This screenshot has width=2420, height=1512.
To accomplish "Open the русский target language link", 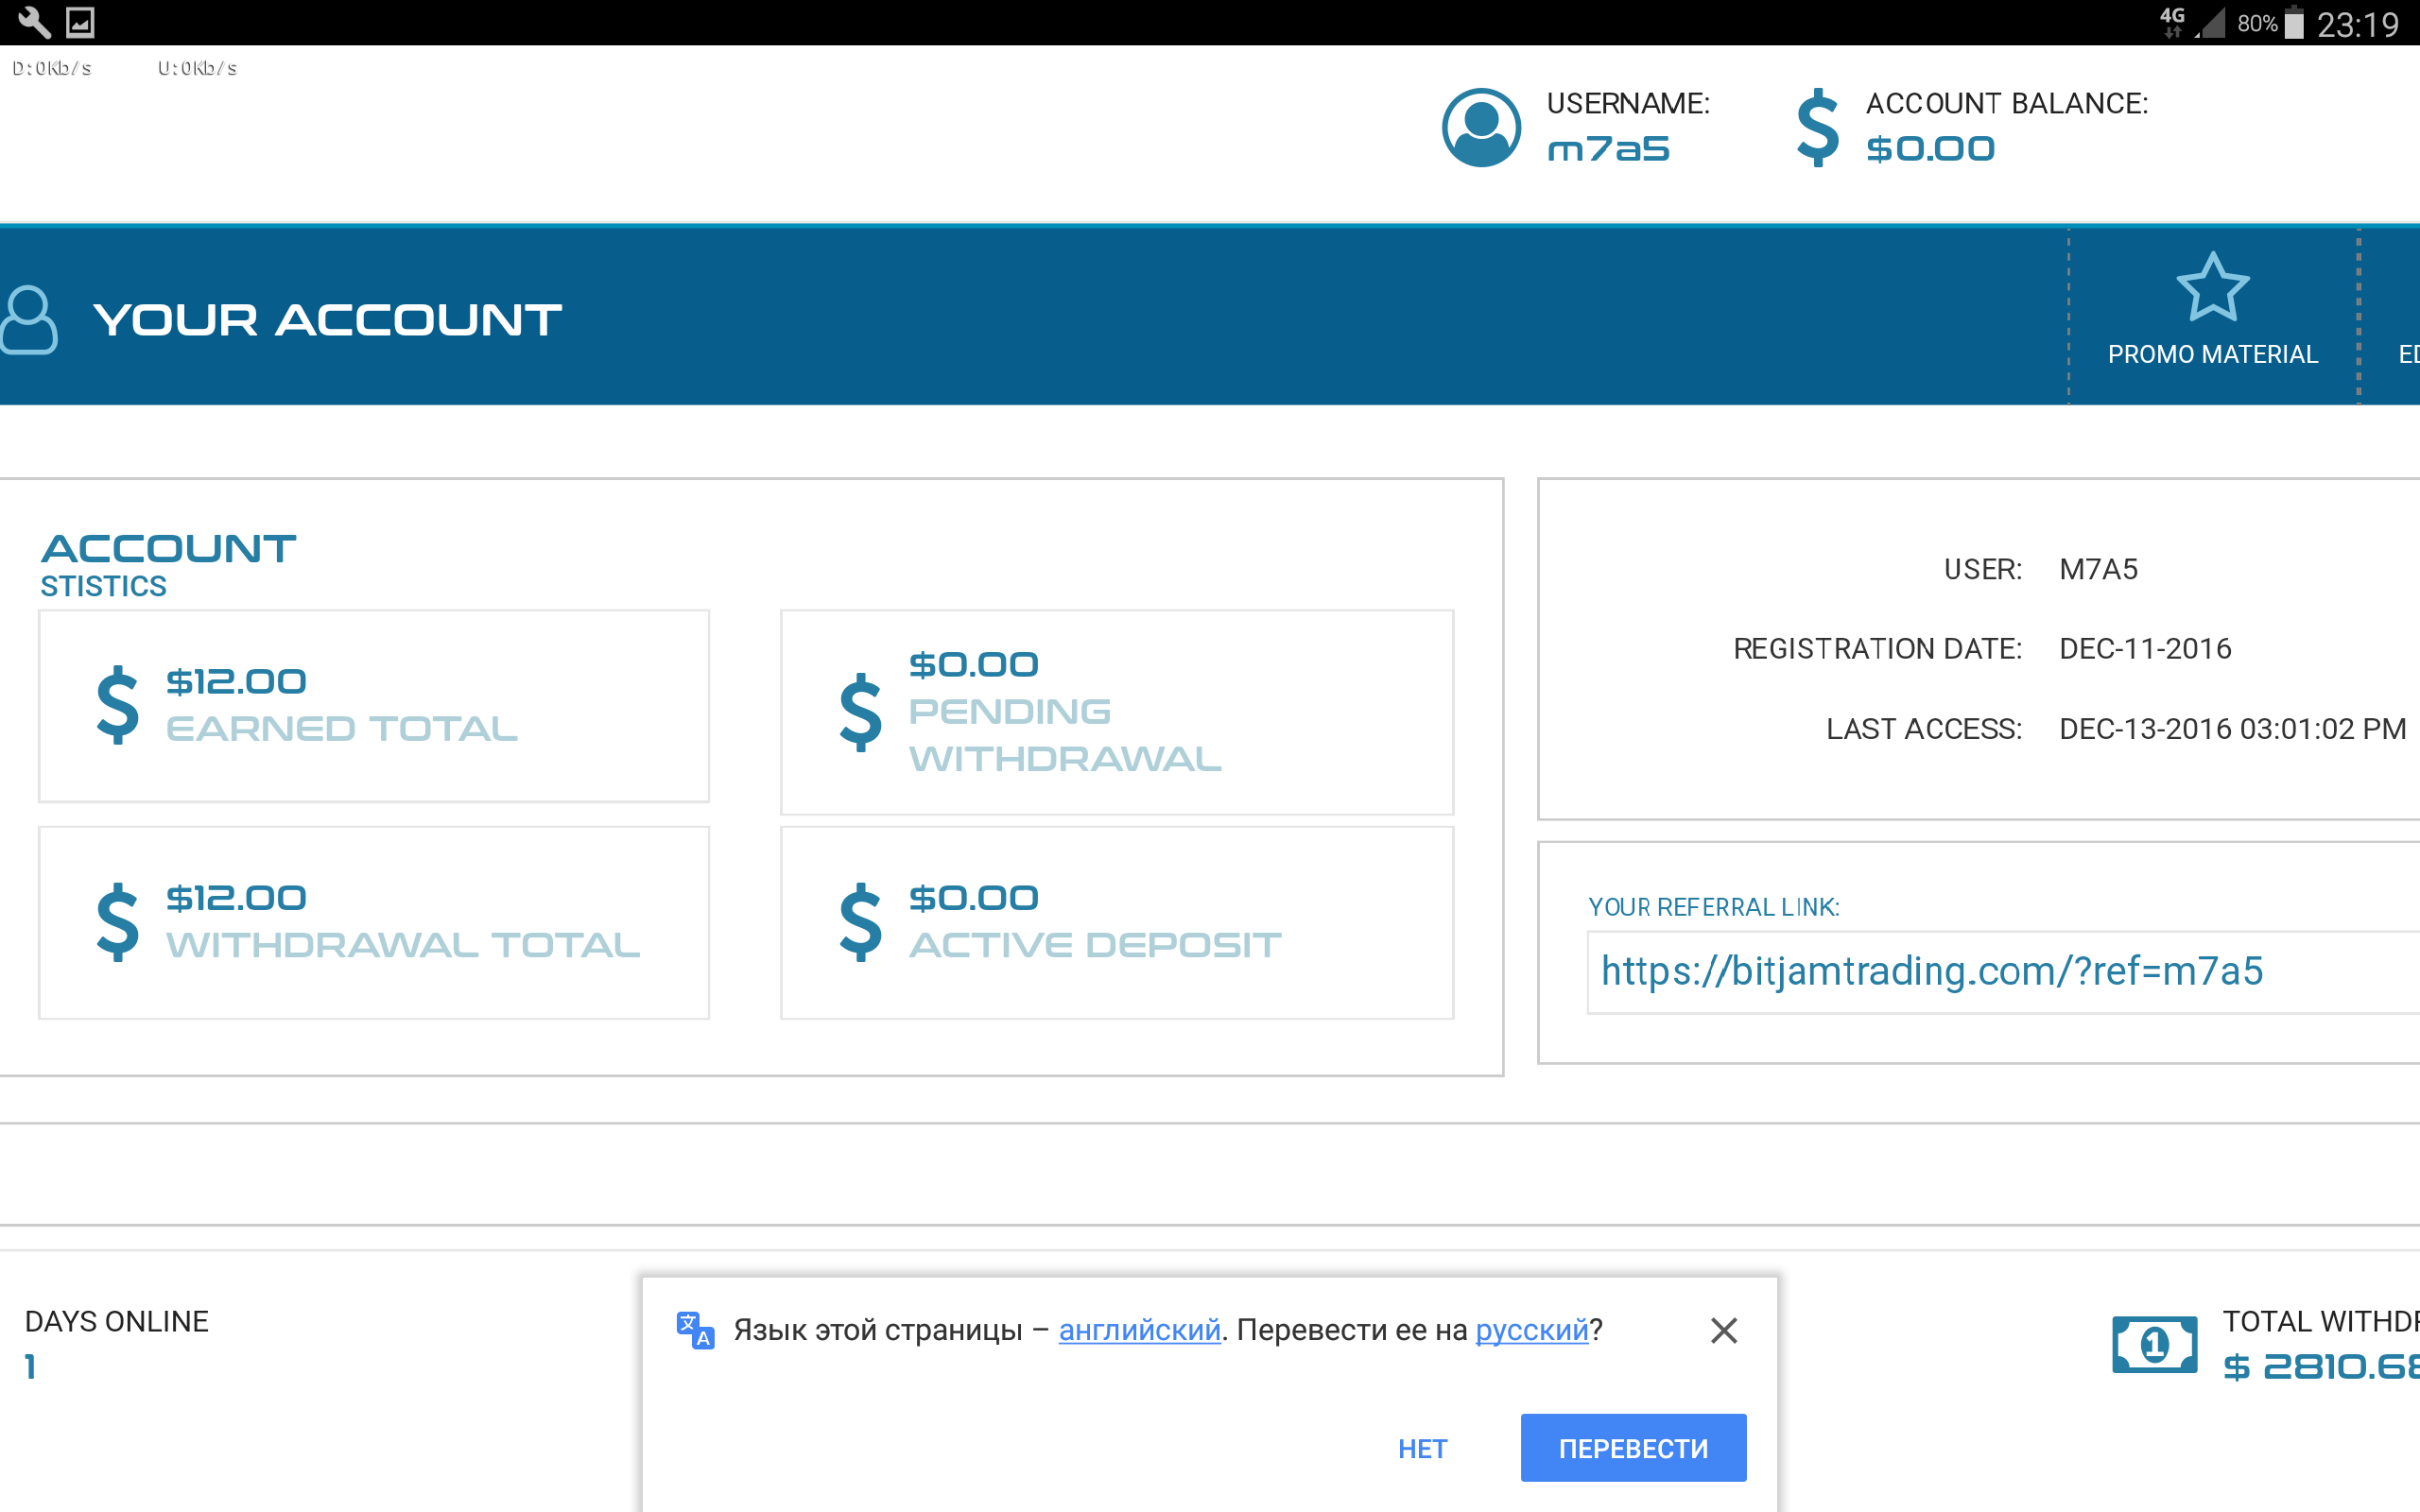I will pos(1531,1330).
